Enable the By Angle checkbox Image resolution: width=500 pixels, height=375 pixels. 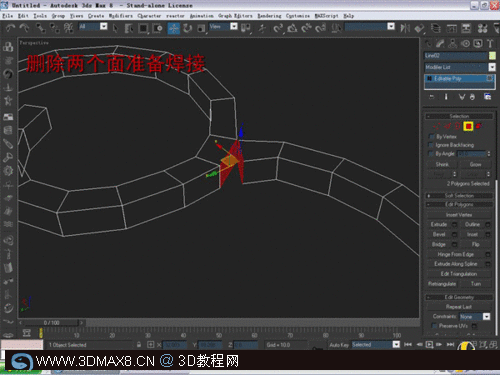point(431,154)
